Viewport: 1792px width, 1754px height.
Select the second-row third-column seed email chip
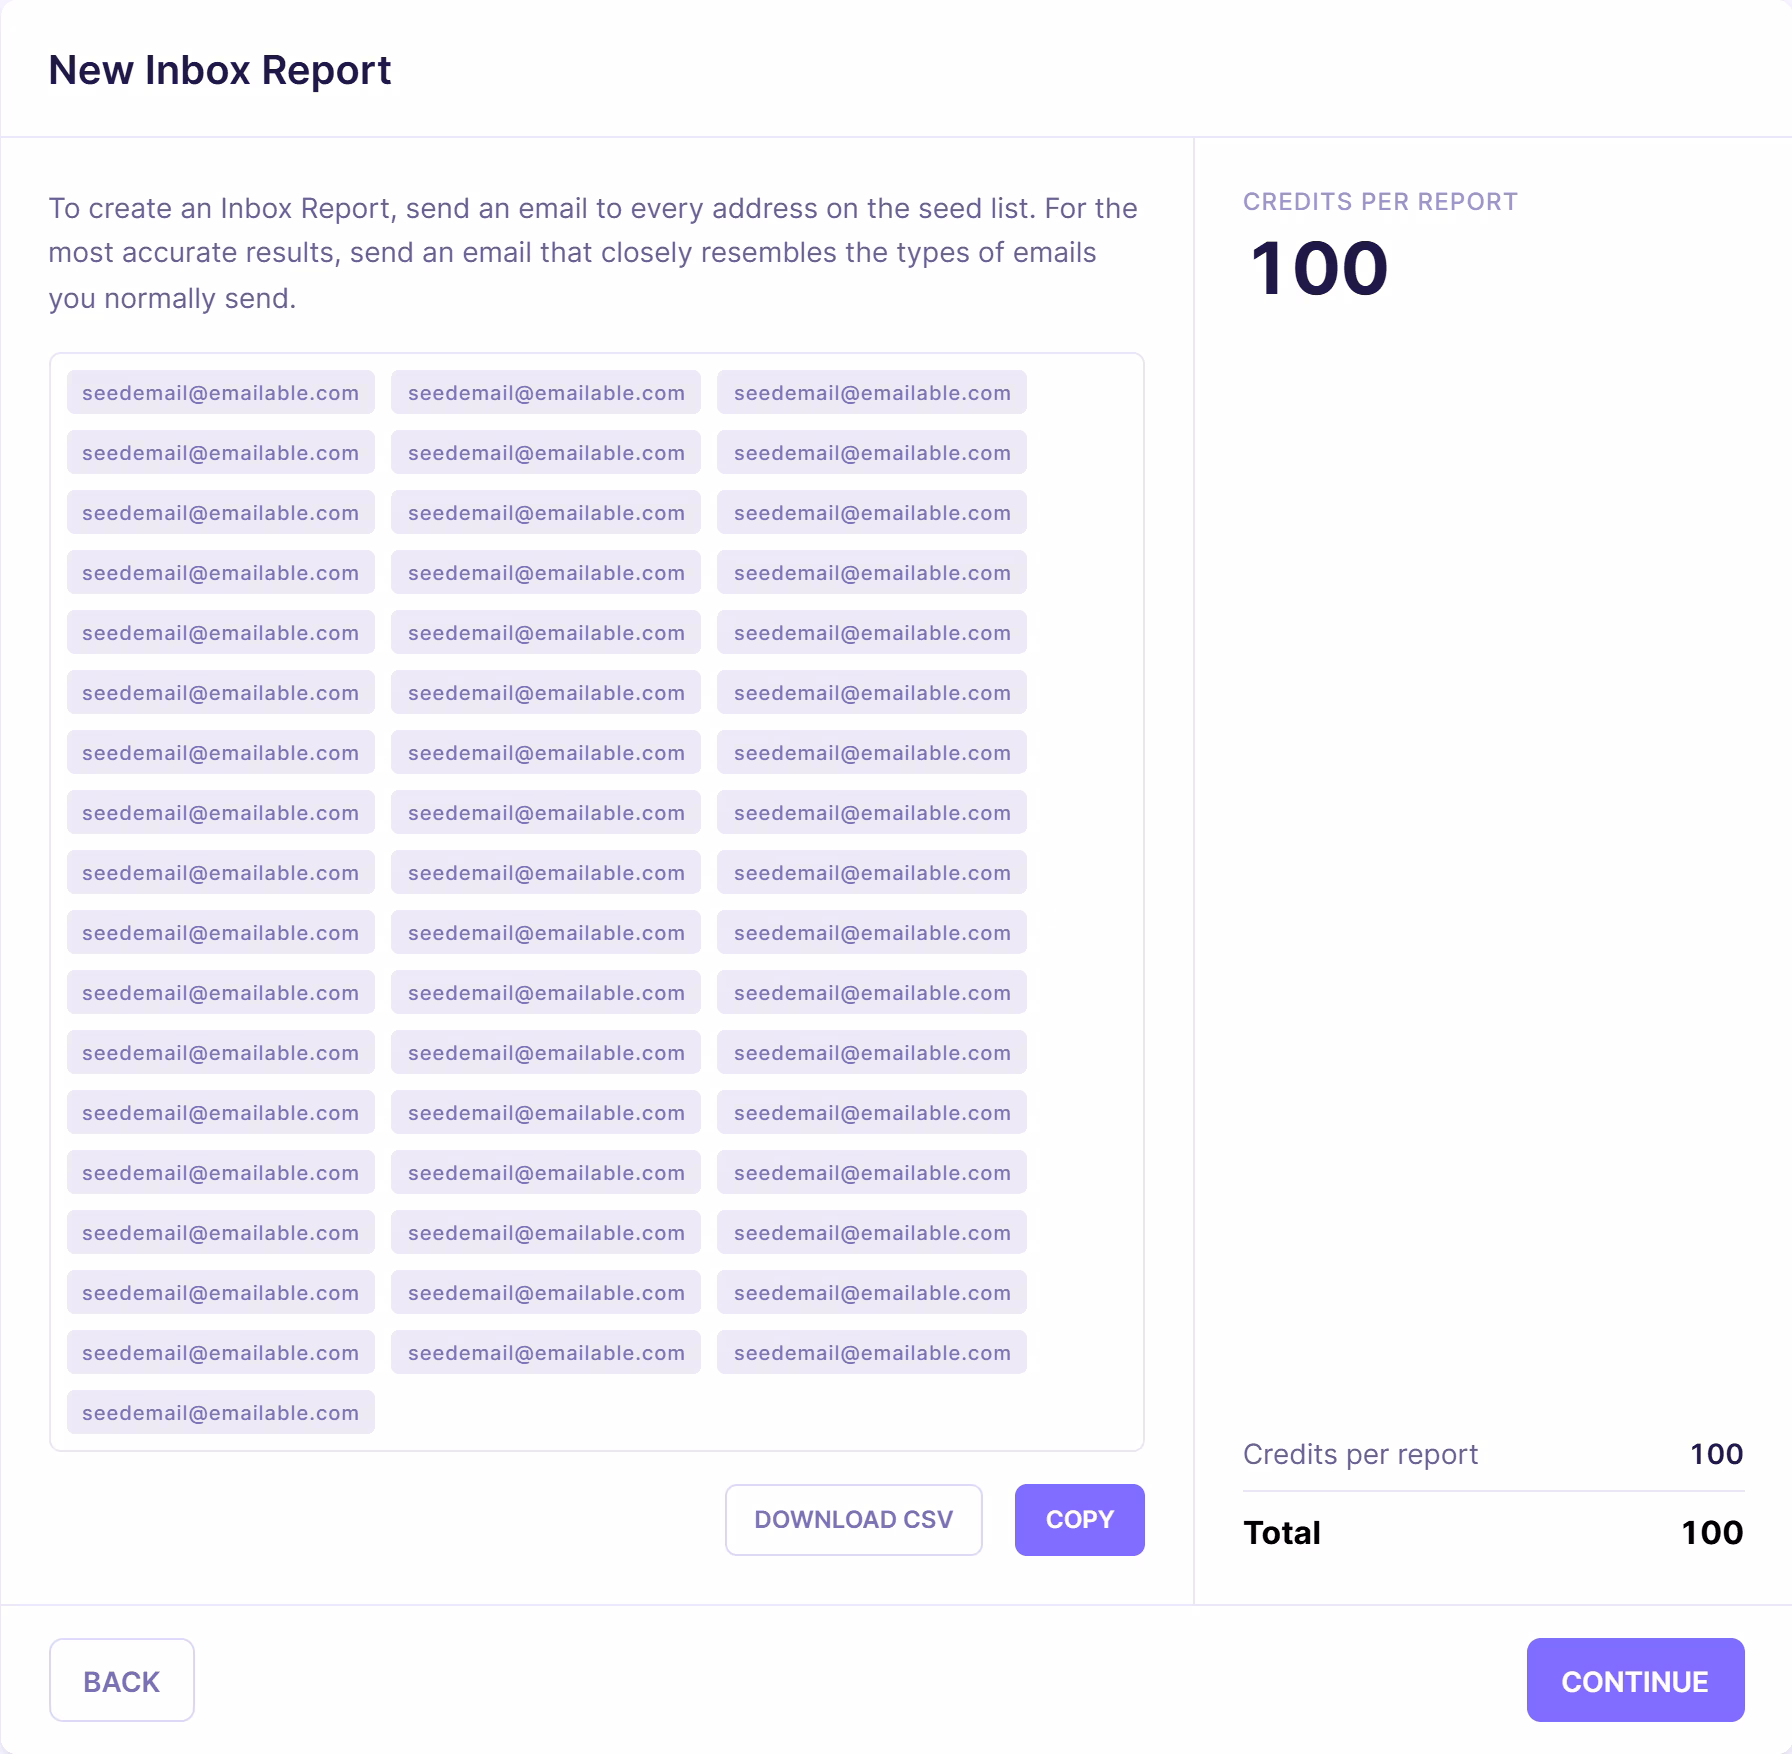[x=872, y=453]
